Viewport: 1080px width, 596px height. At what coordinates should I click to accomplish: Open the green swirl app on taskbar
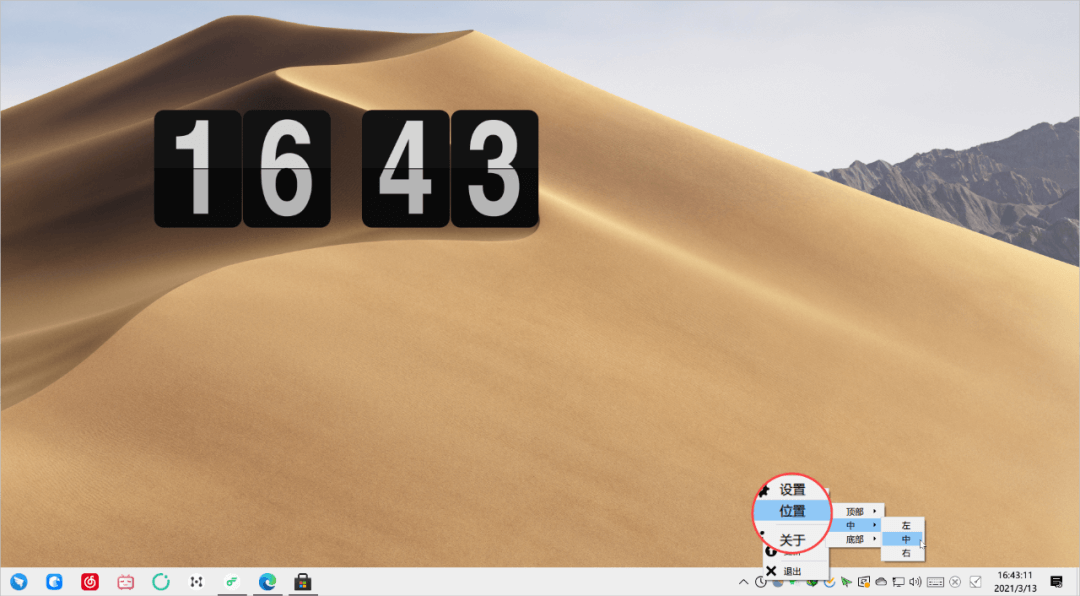click(x=231, y=582)
